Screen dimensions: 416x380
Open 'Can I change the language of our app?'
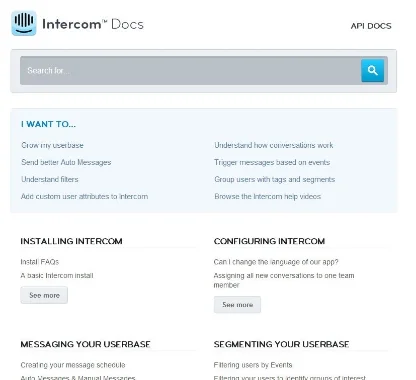[x=276, y=262]
